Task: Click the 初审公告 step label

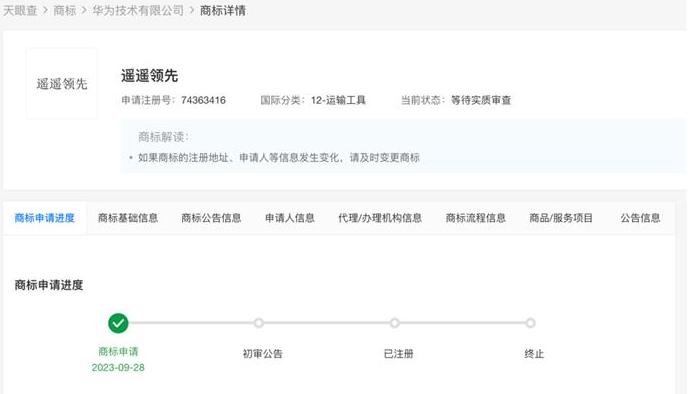Action: [x=262, y=354]
